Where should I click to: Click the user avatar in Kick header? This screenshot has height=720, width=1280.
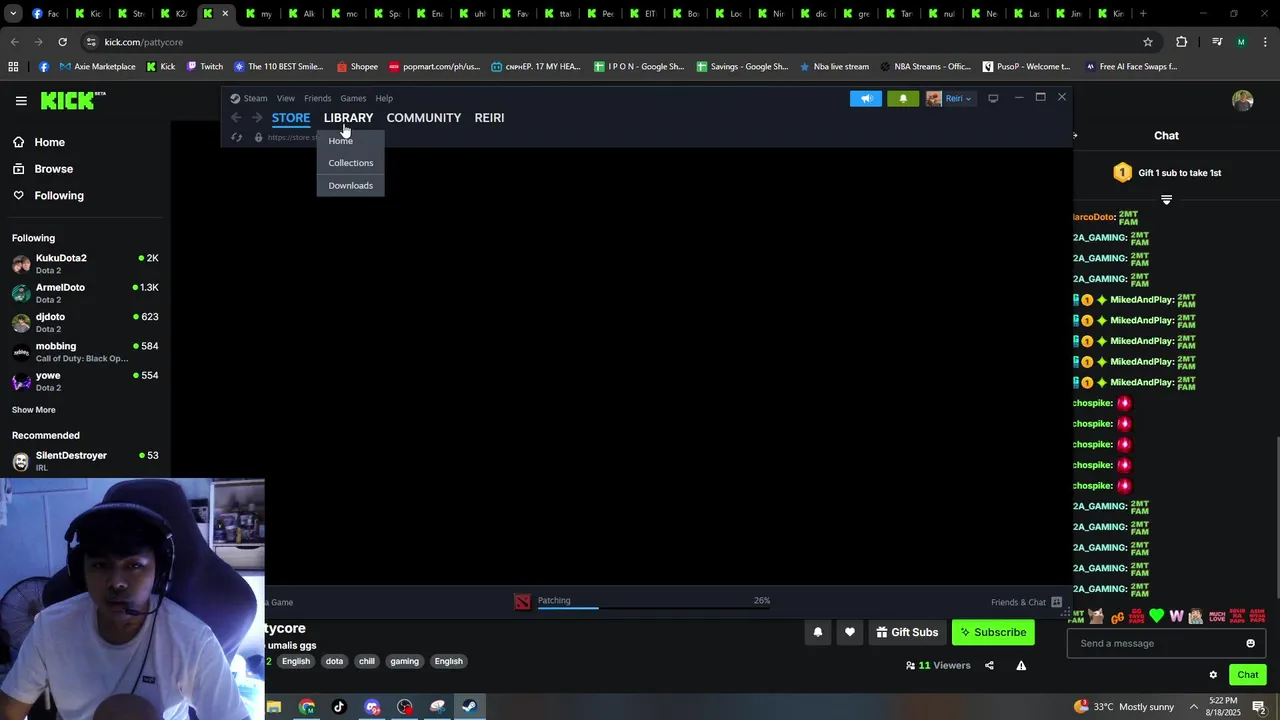pyautogui.click(x=1243, y=100)
